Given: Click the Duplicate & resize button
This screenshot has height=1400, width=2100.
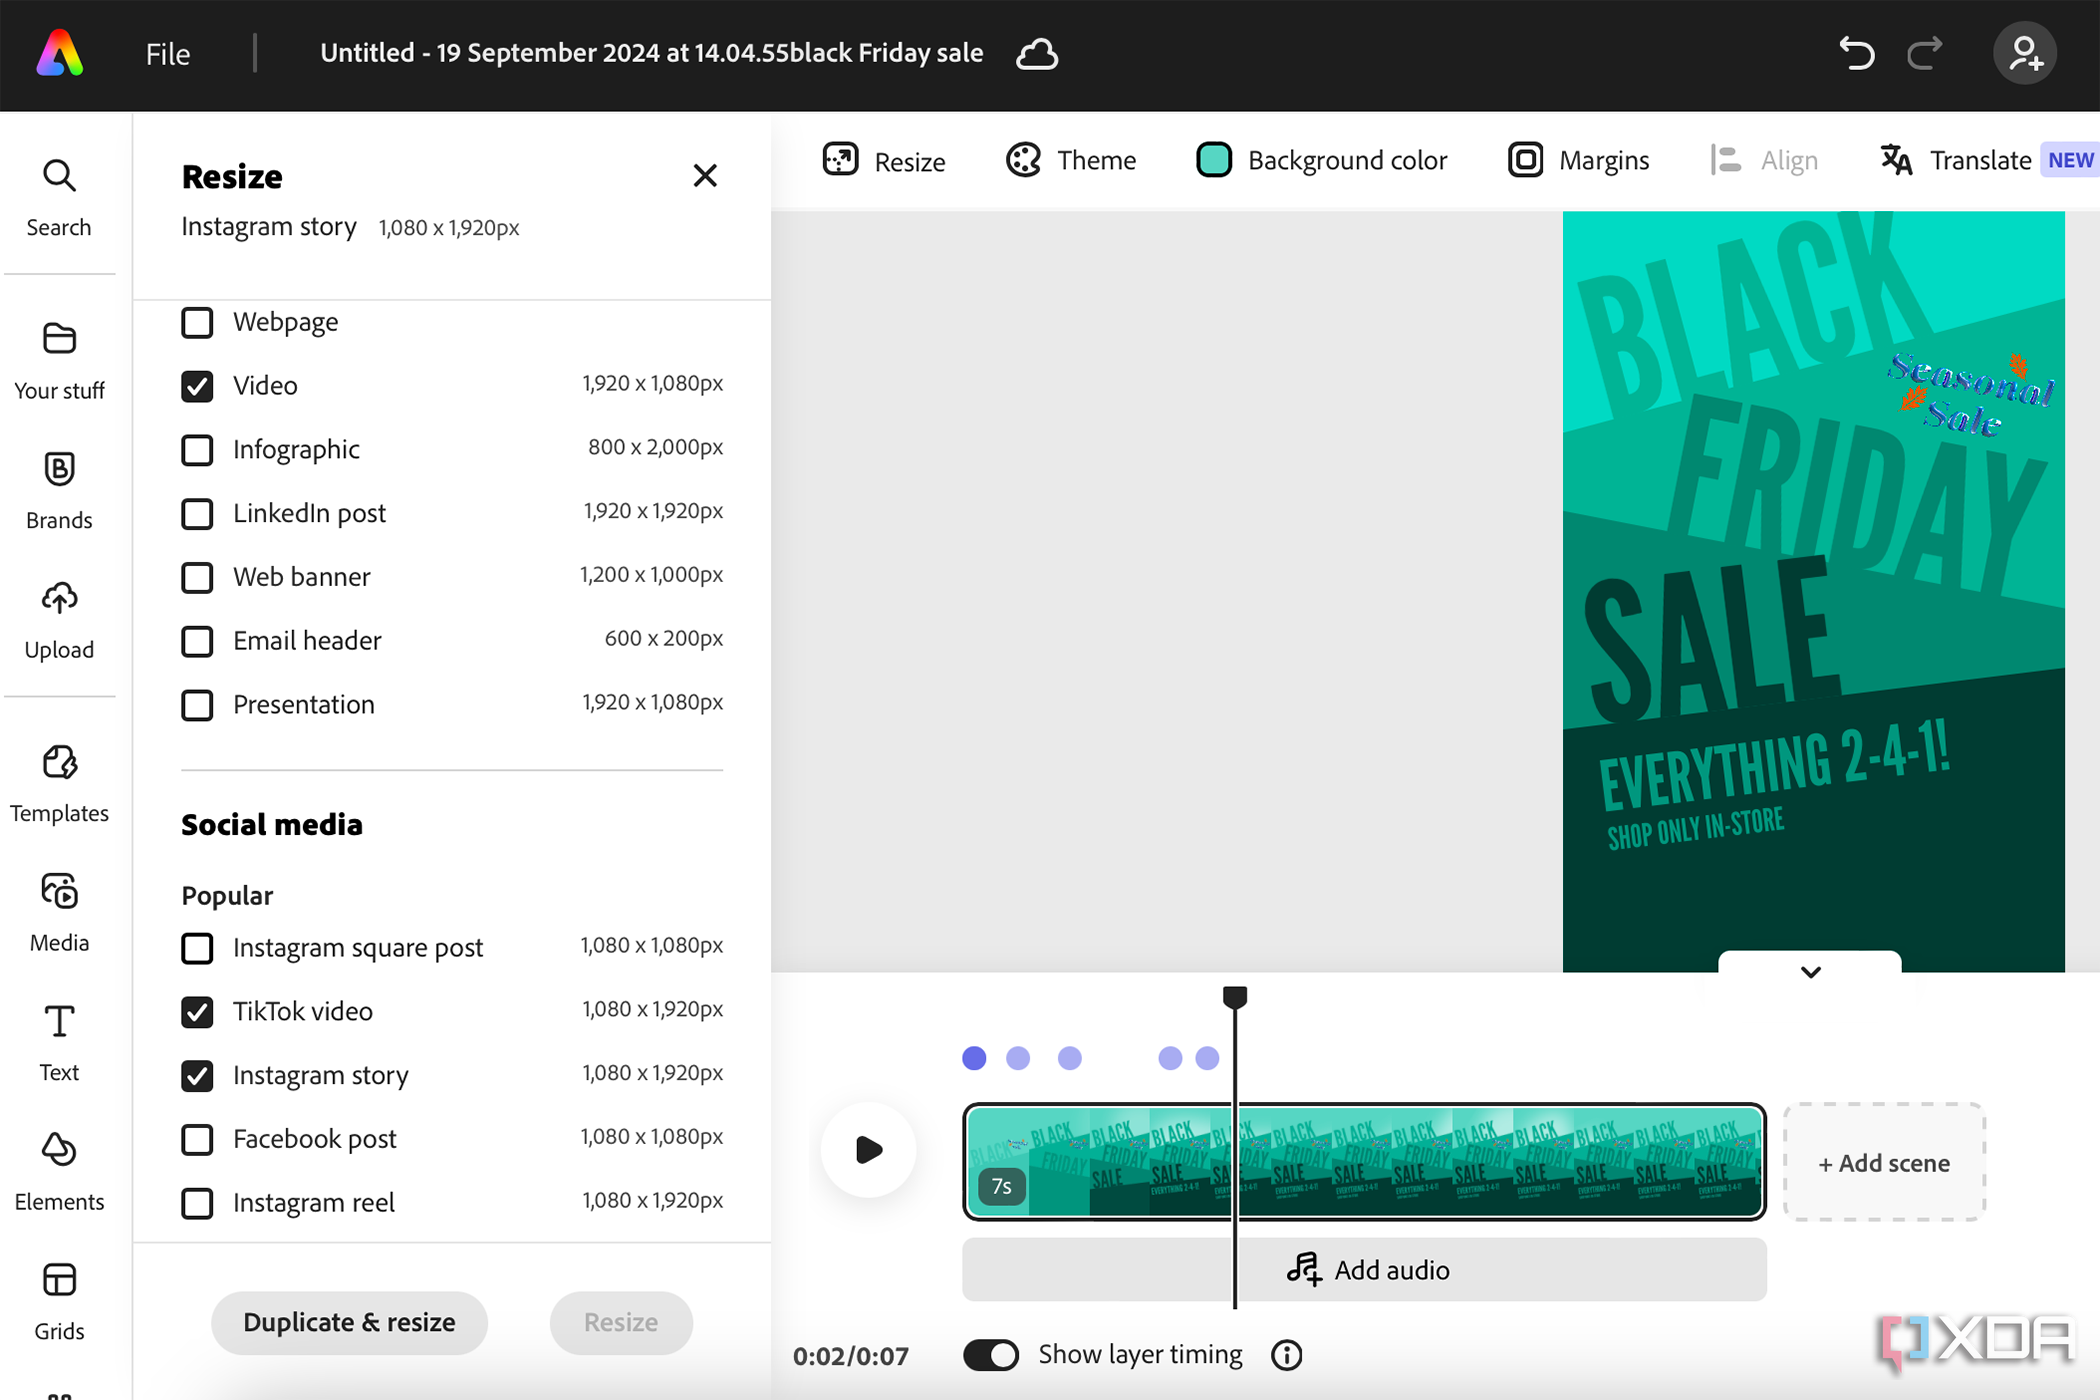Looking at the screenshot, I should 350,1322.
